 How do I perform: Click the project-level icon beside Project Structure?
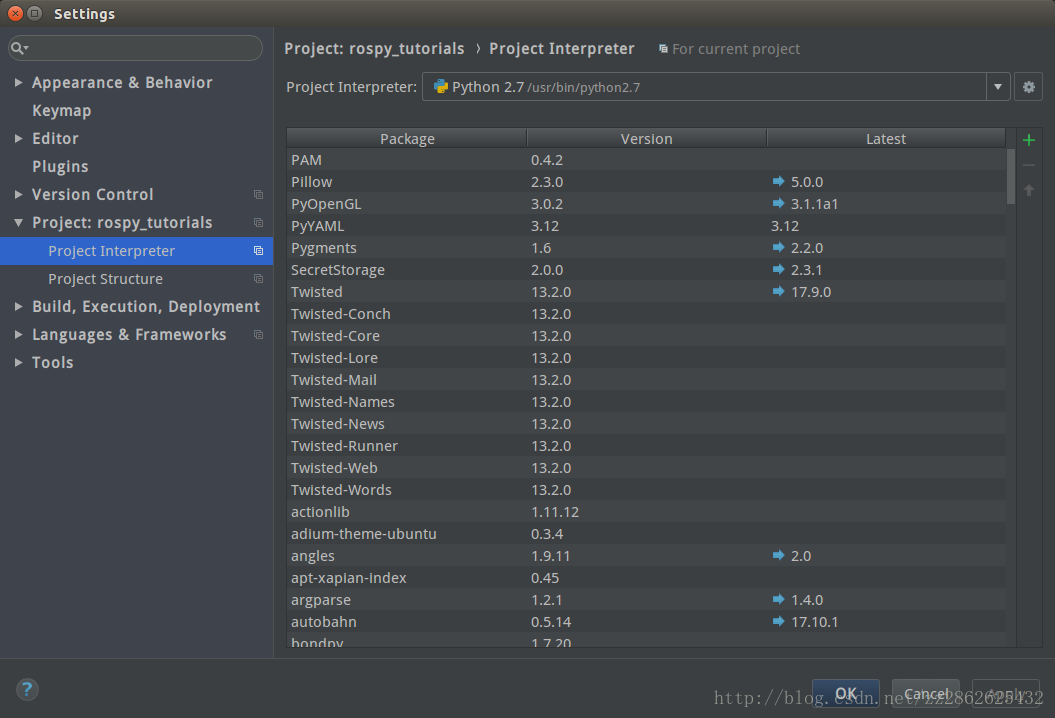pyautogui.click(x=258, y=279)
